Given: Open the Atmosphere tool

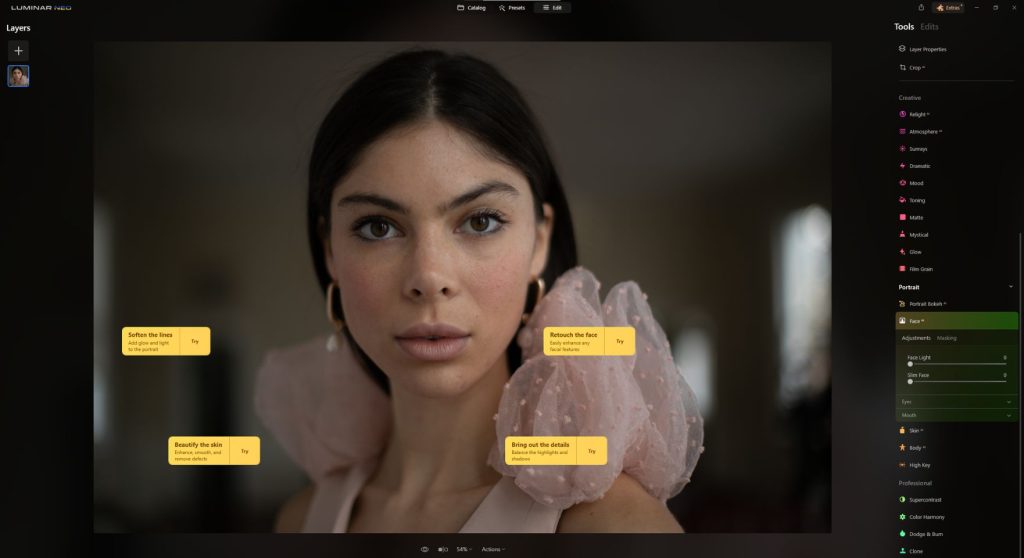Looking at the screenshot, I should tap(920, 131).
